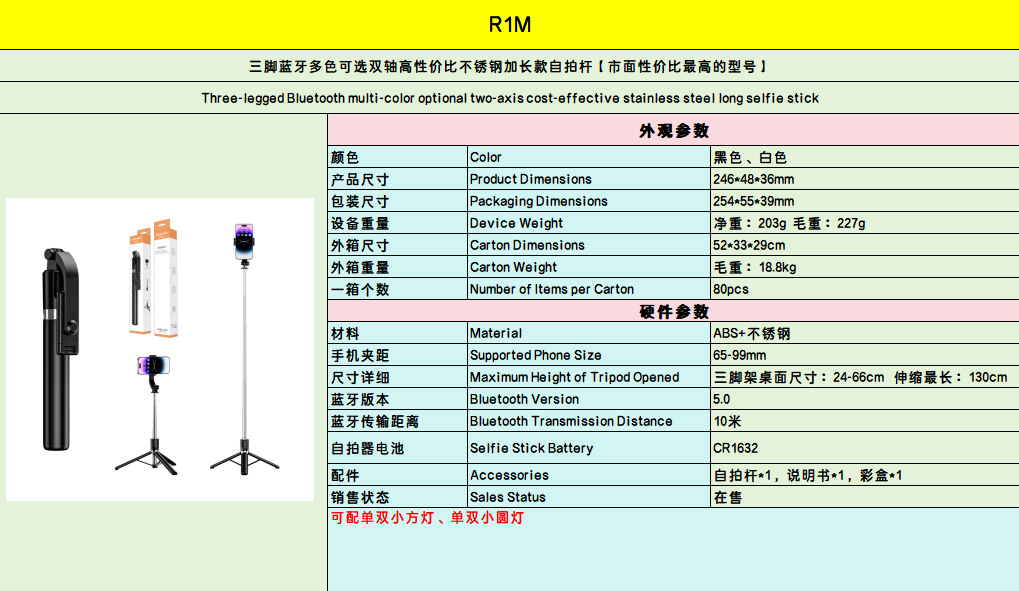The image size is (1019, 591).
Task: Select the 三脚架桌面尺寸 24-66cm value cell
Action: pos(865,377)
